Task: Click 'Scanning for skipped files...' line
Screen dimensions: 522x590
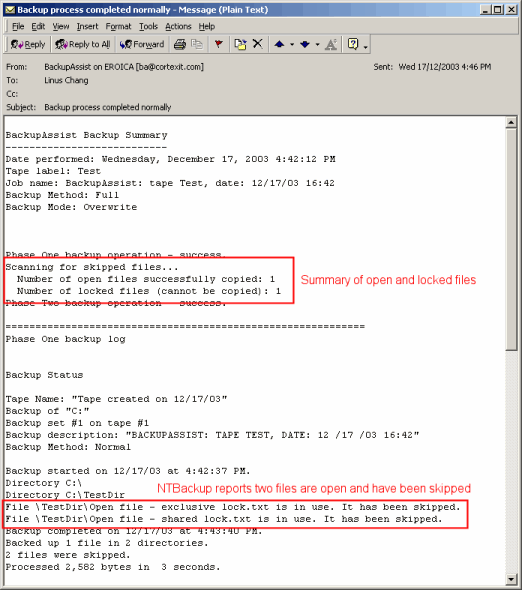Action: pos(92,267)
